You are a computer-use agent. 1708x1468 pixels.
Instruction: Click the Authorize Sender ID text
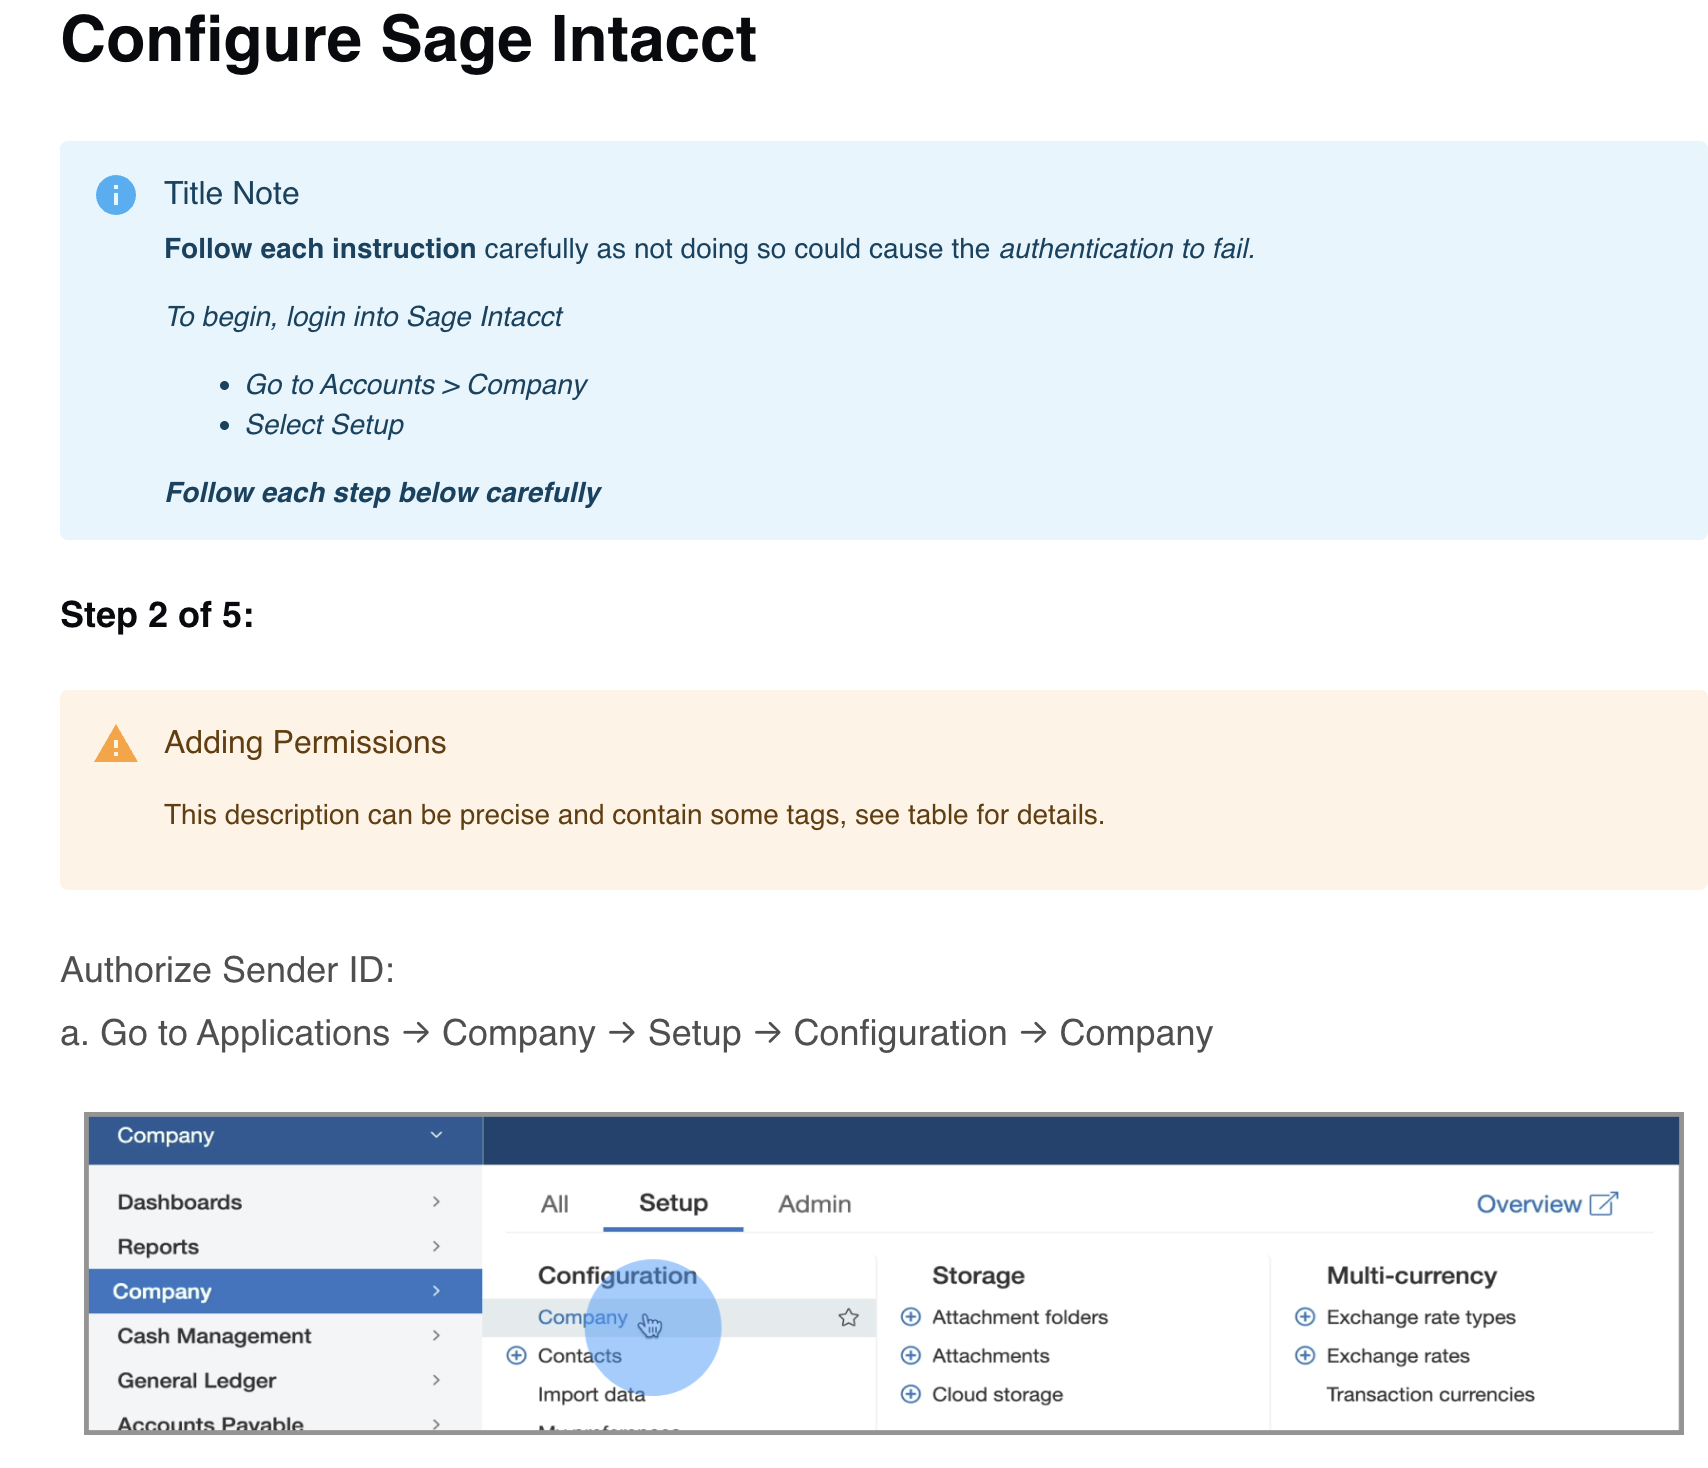coord(228,970)
